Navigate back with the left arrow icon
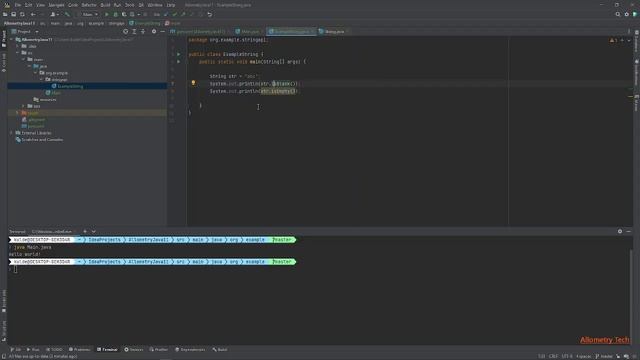The image size is (640, 360). [x=33, y=14]
